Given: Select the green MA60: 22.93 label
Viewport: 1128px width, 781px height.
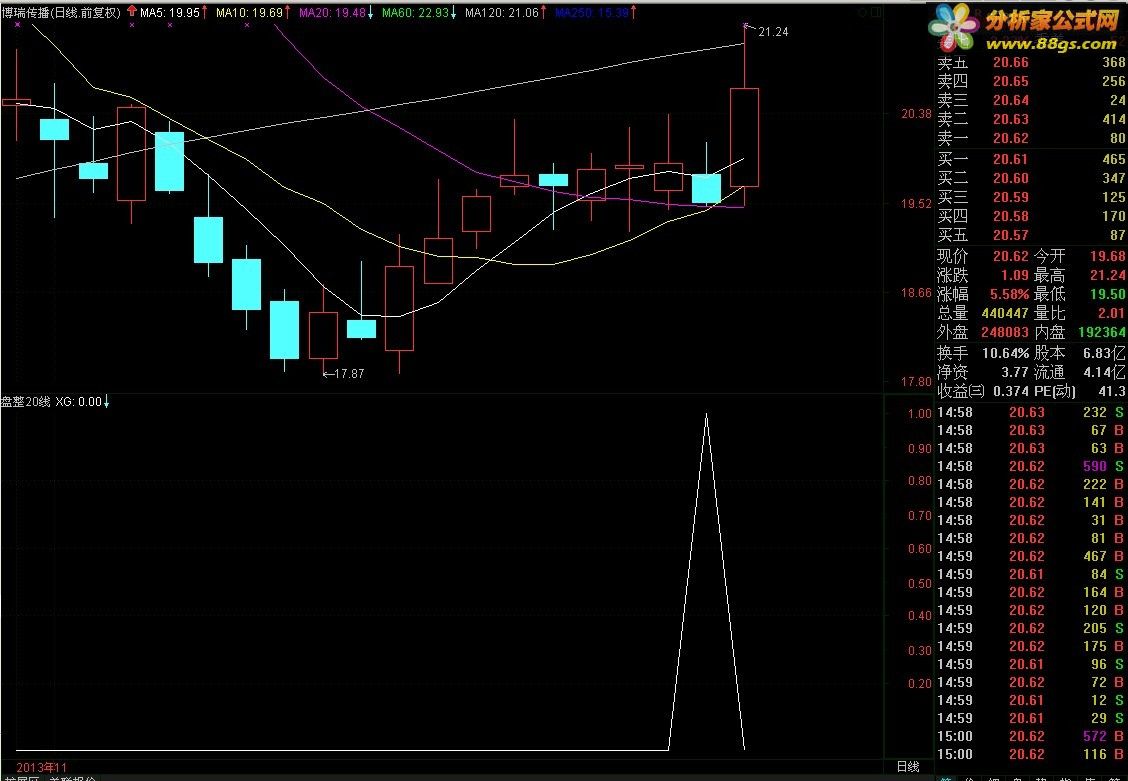Looking at the screenshot, I should point(415,12).
